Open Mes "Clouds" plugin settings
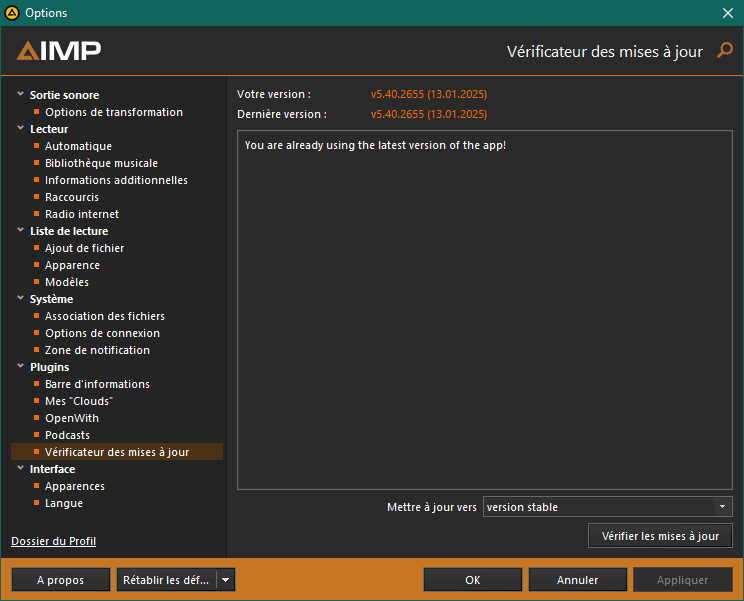Image resolution: width=744 pixels, height=601 pixels. click(x=79, y=401)
